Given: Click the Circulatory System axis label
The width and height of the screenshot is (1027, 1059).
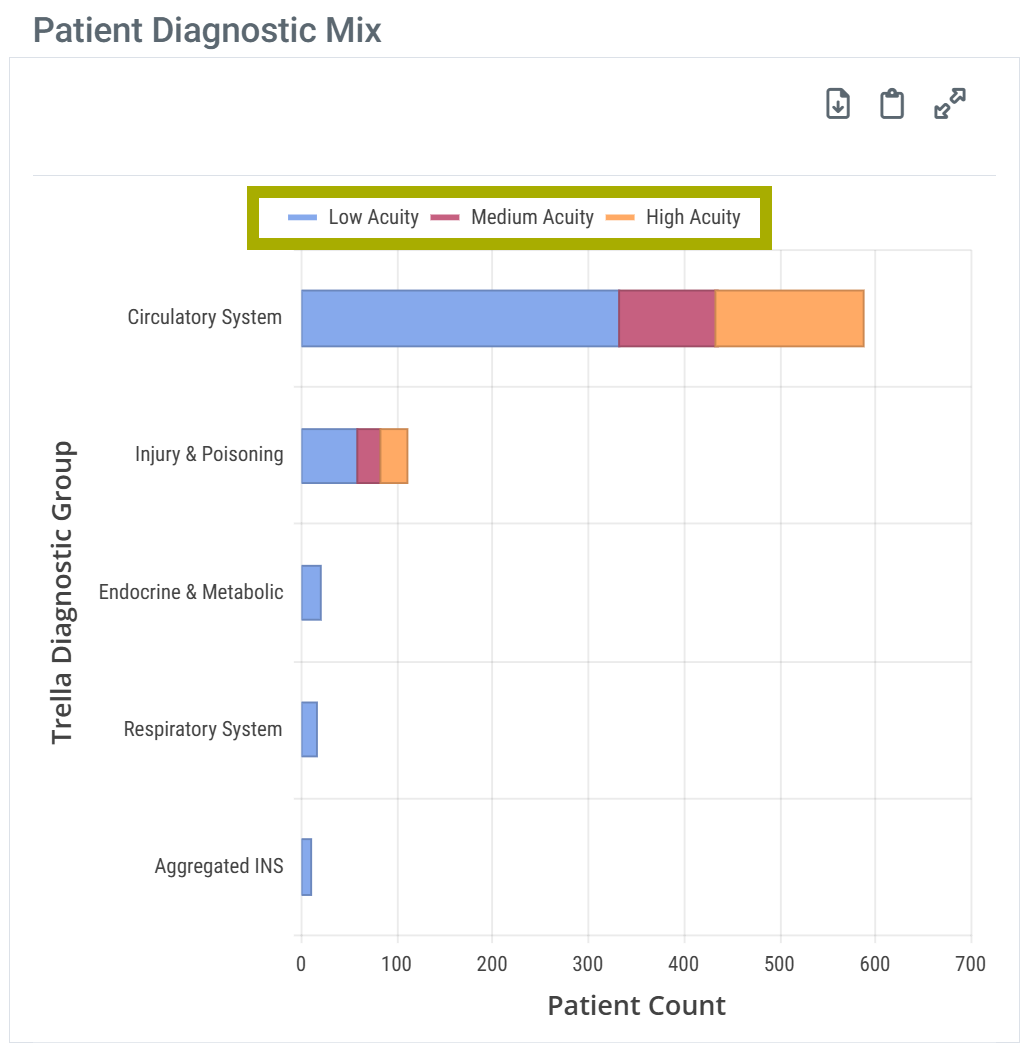Looking at the screenshot, I should coord(205,317).
